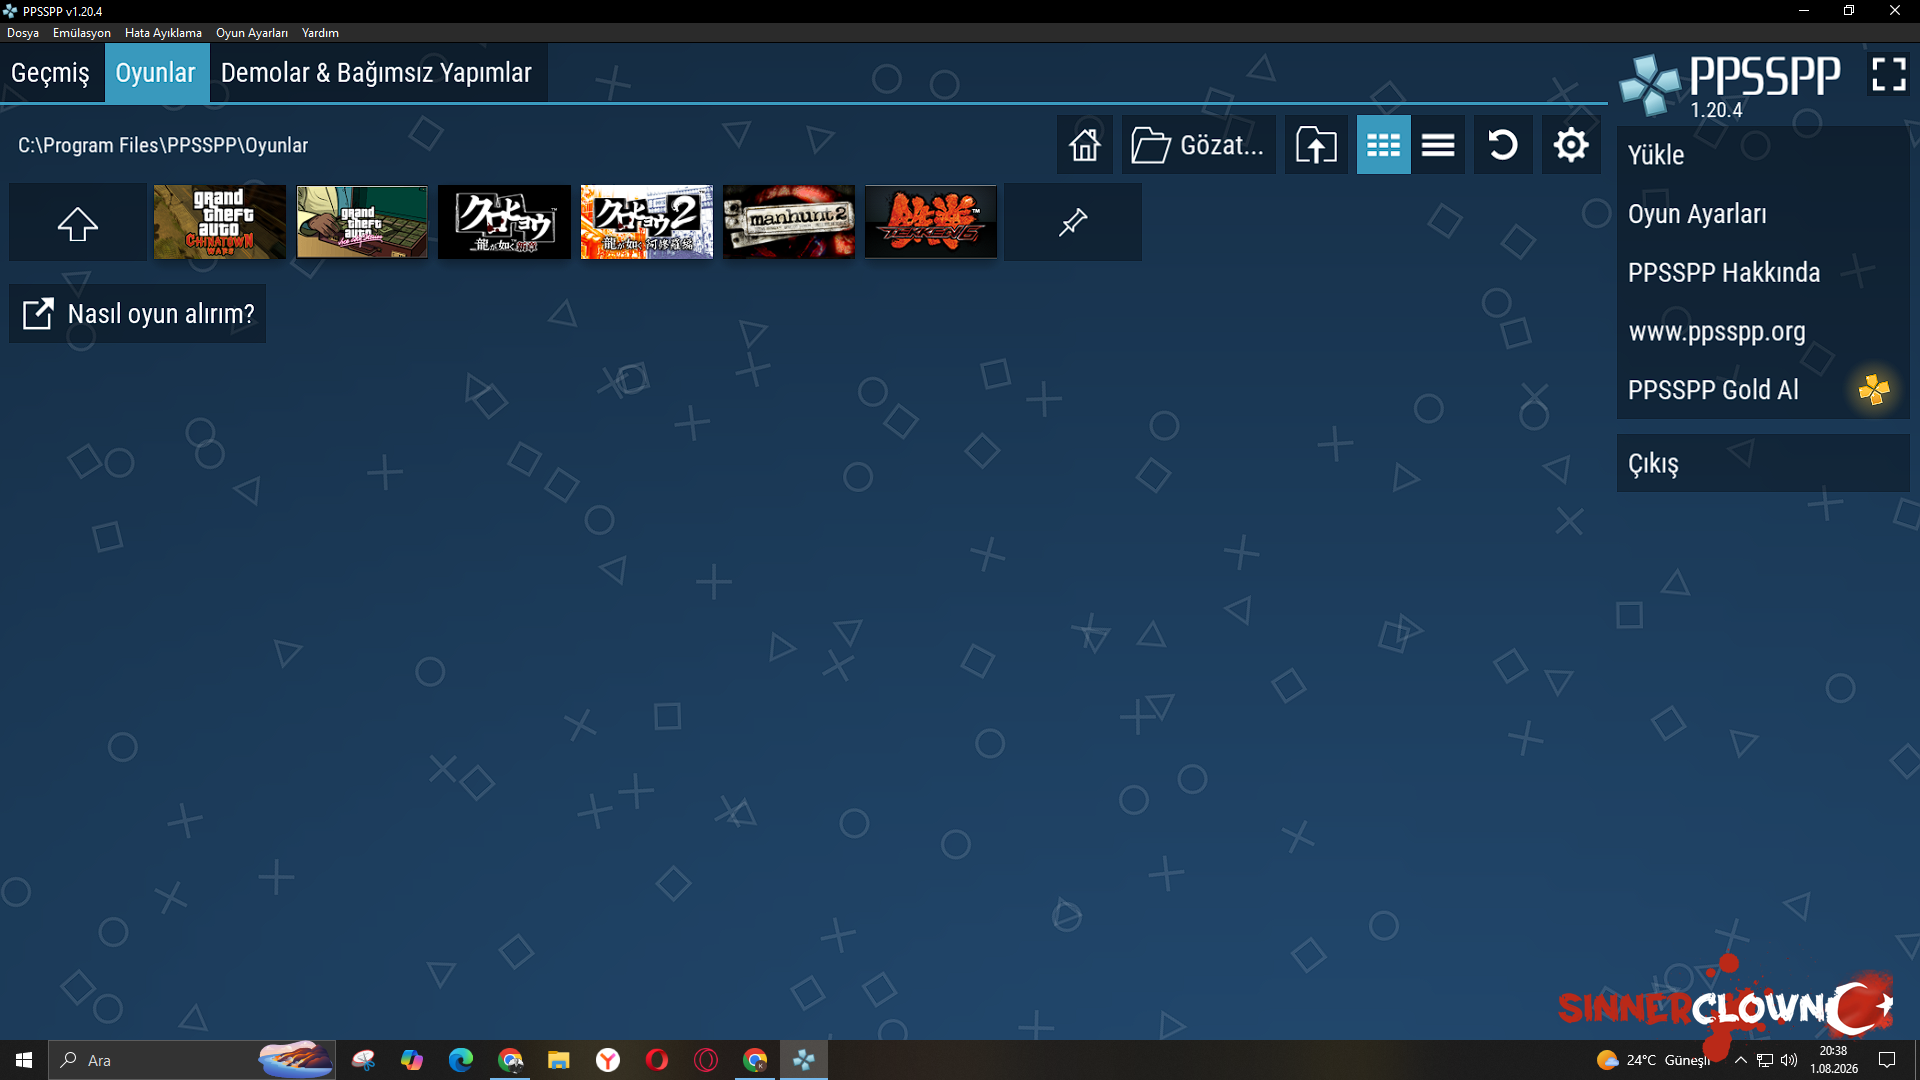1920x1080 pixels.
Task: Click the path text C:\Program Files\PPSSPP\Oyunlar
Action: 163,146
